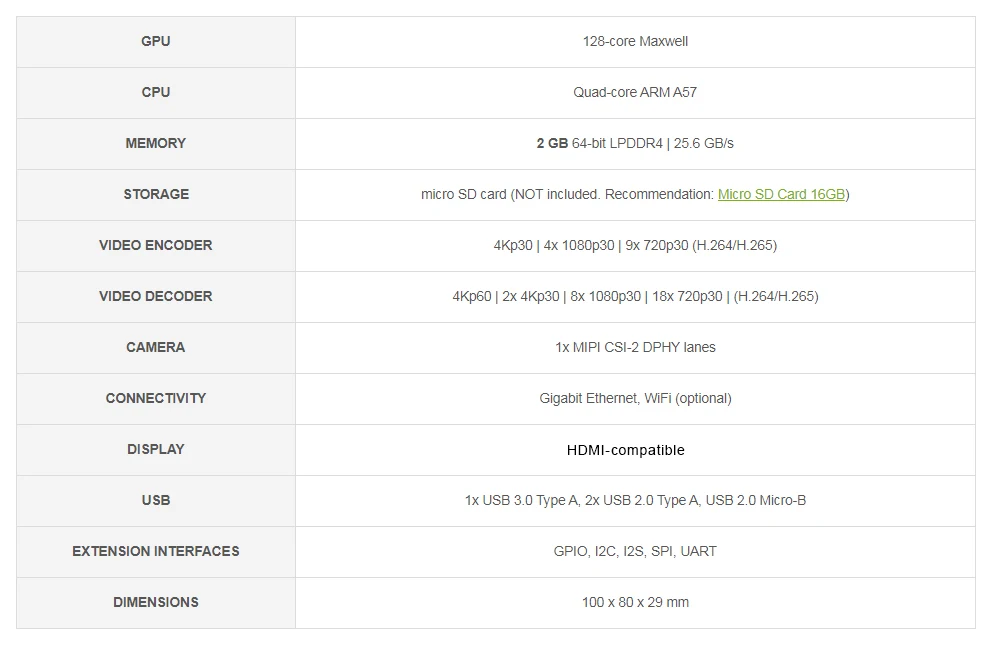1000x660 pixels.
Task: Click the MIPI CSI-2 DPHY lanes value
Action: click(x=635, y=348)
